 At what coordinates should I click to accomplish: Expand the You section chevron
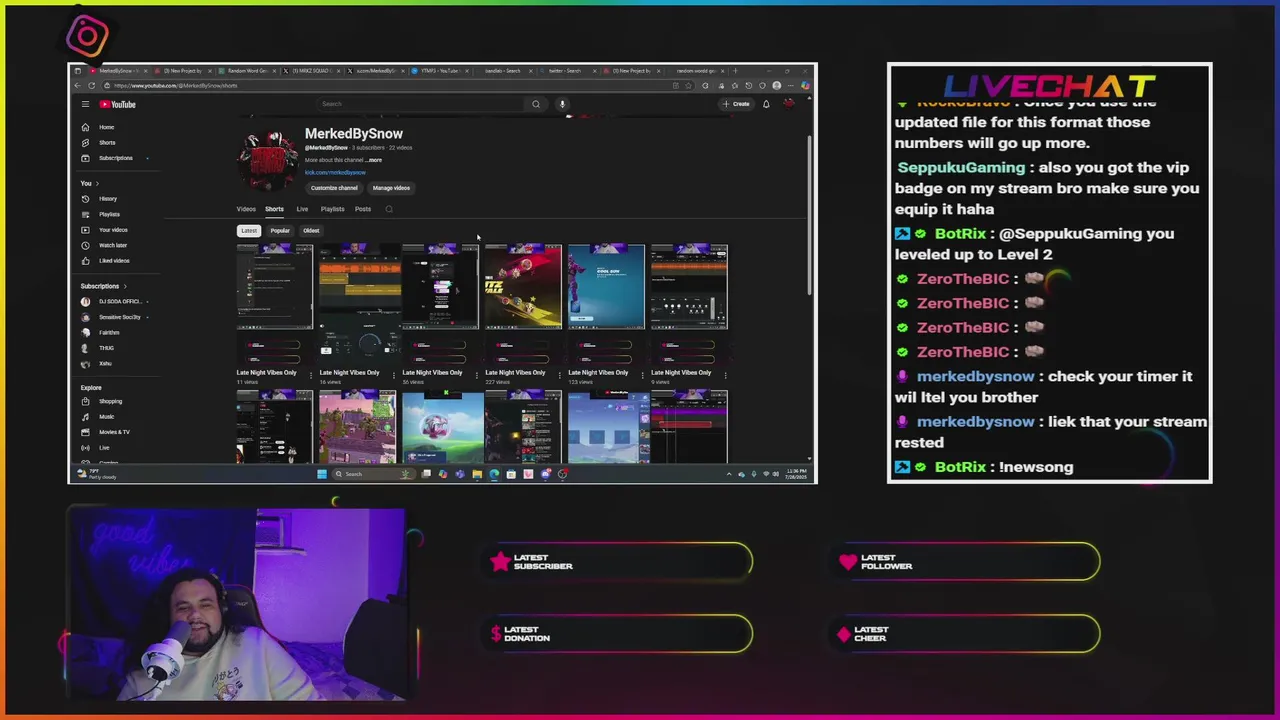pos(97,183)
